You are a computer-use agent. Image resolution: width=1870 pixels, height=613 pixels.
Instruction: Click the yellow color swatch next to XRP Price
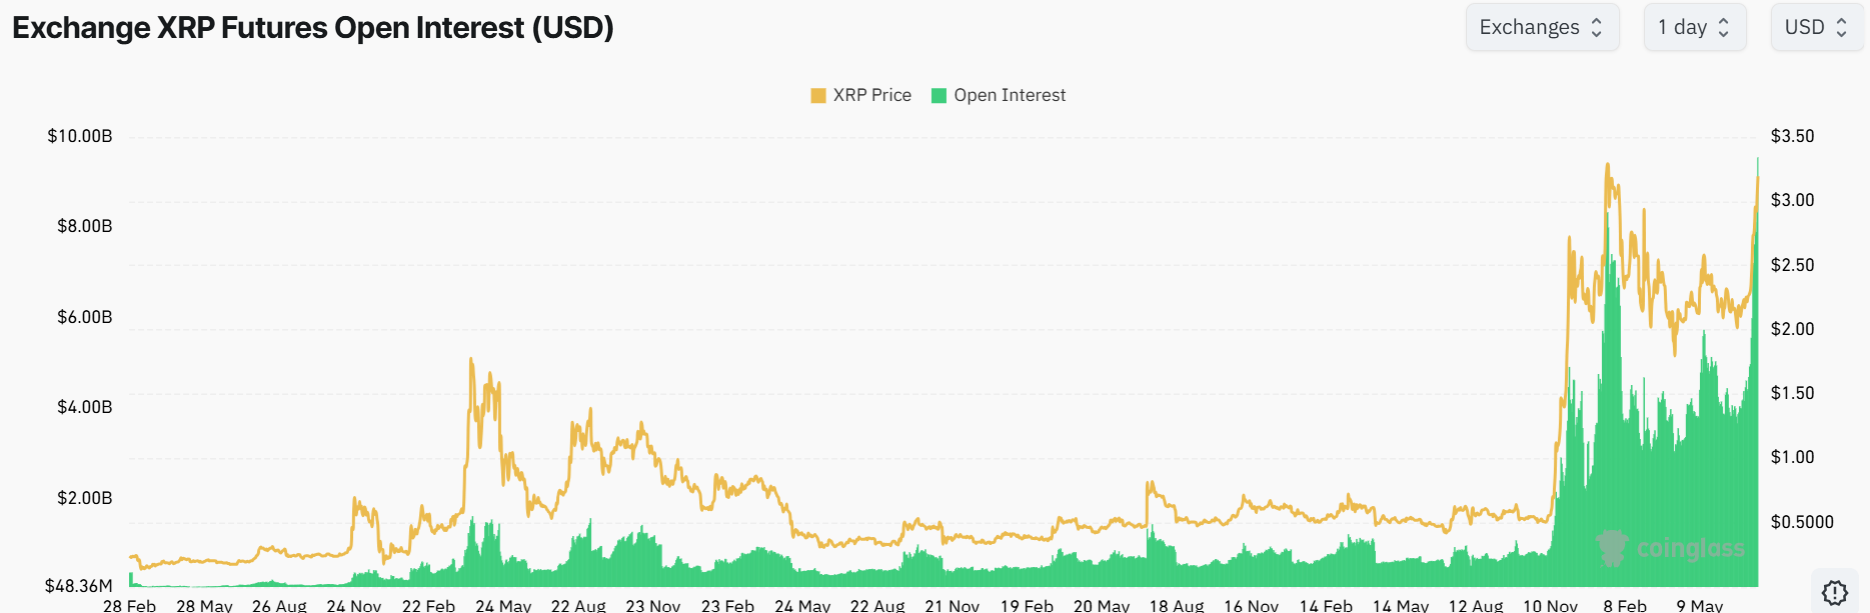pos(816,94)
